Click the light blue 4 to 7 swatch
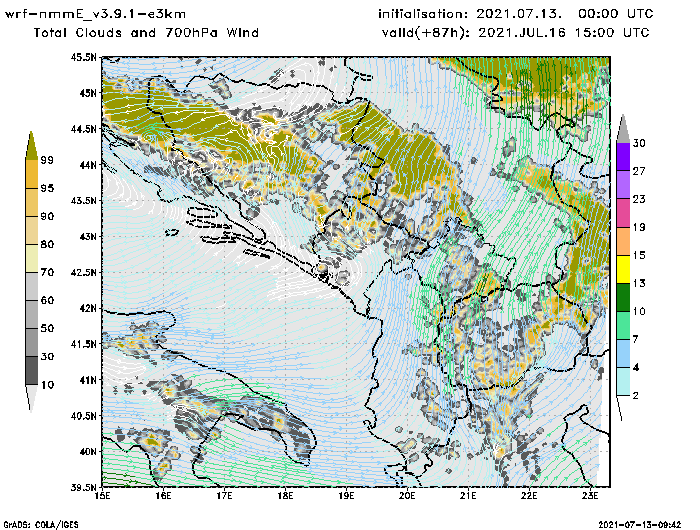Viewport: 700px width, 530px height. pyautogui.click(x=623, y=354)
